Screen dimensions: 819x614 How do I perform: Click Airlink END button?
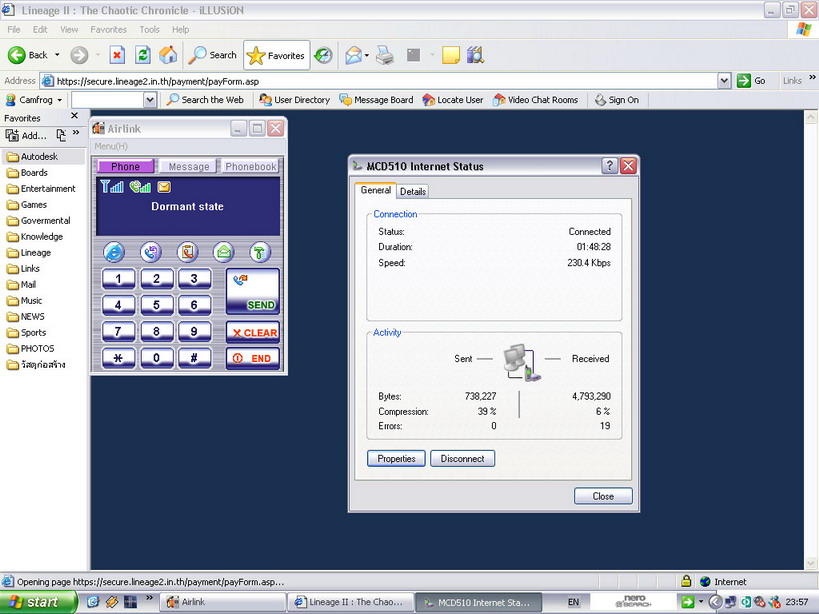click(x=253, y=359)
